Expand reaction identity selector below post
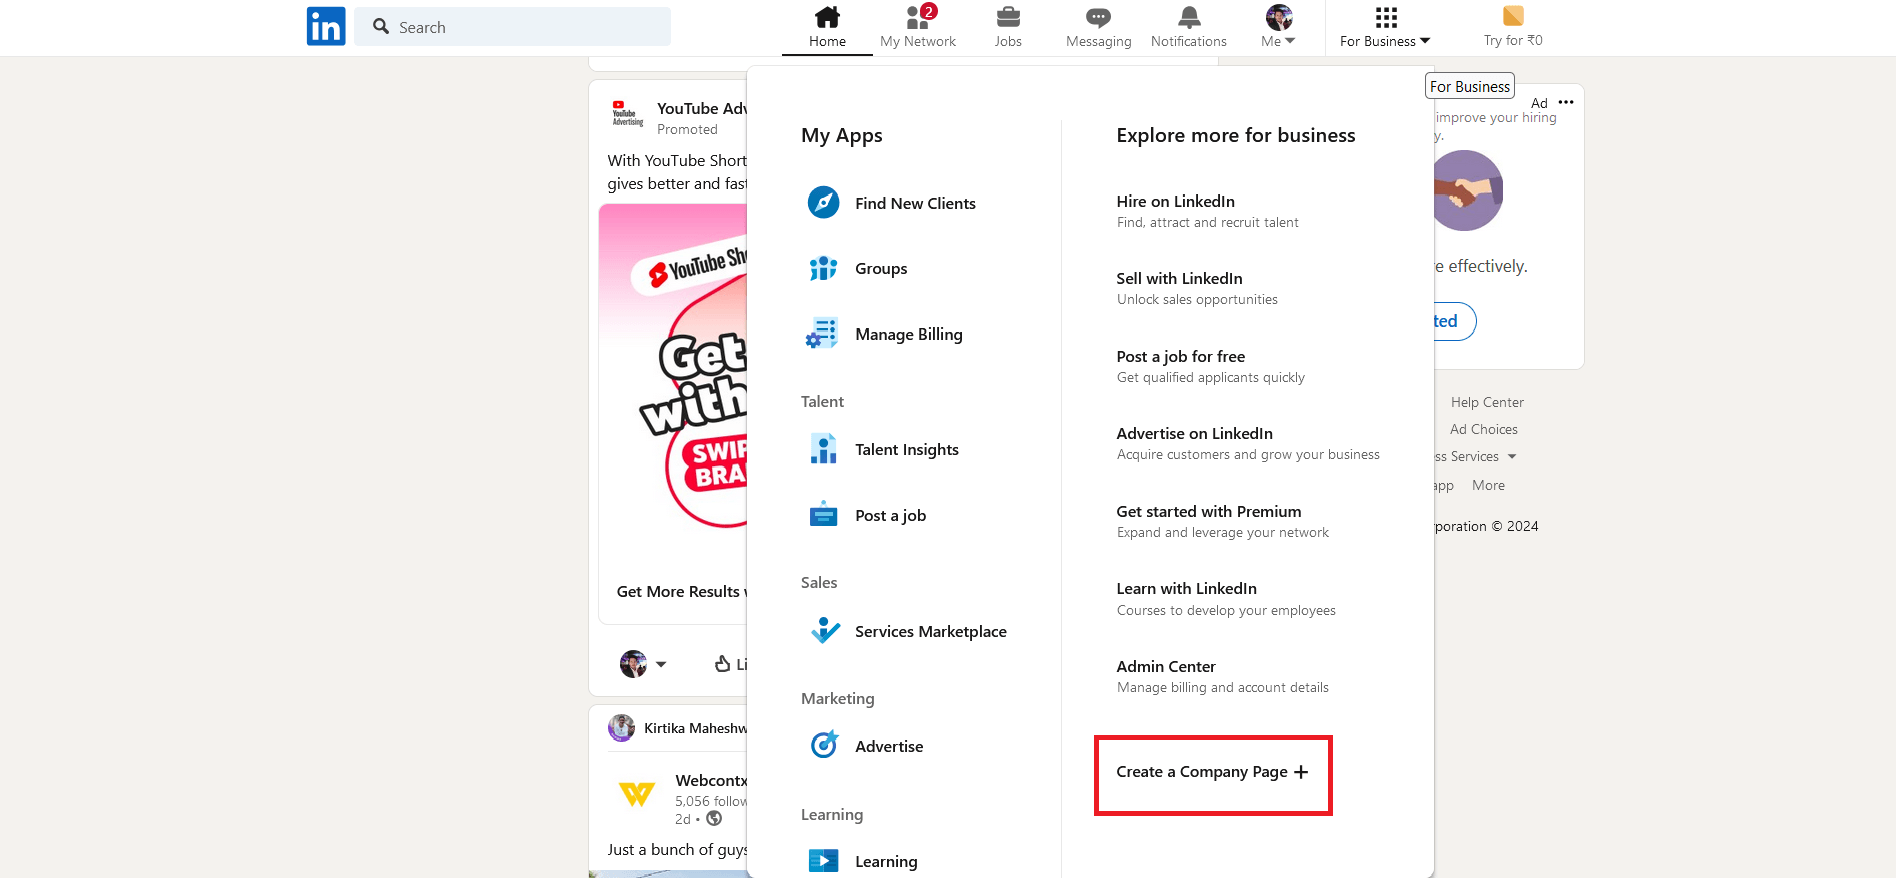Viewport: 1896px width, 878px height. [x=644, y=664]
